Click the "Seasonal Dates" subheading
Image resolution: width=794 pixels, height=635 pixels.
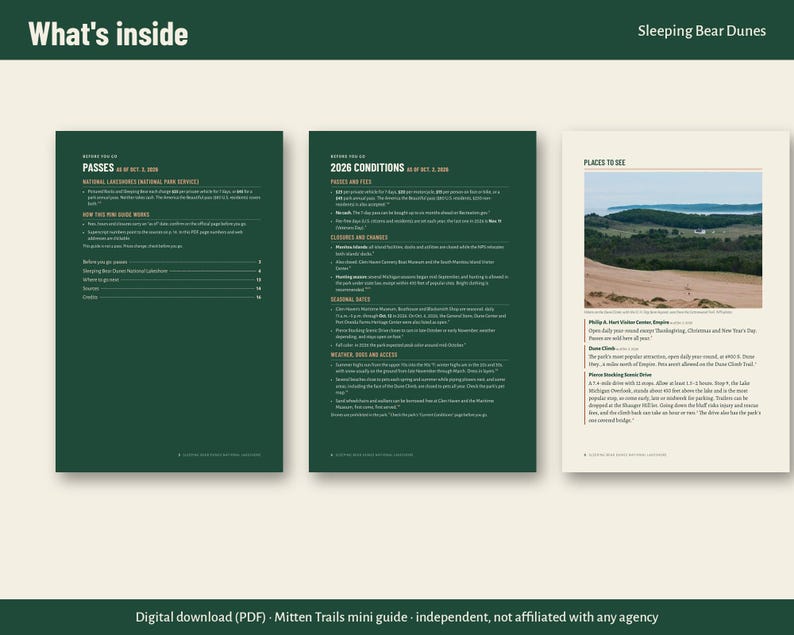pyautogui.click(x=350, y=300)
